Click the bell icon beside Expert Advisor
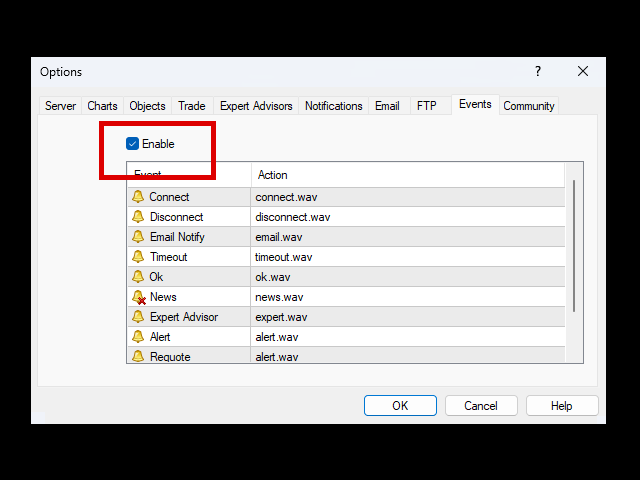Screen dimensions: 640x480 [138, 317]
